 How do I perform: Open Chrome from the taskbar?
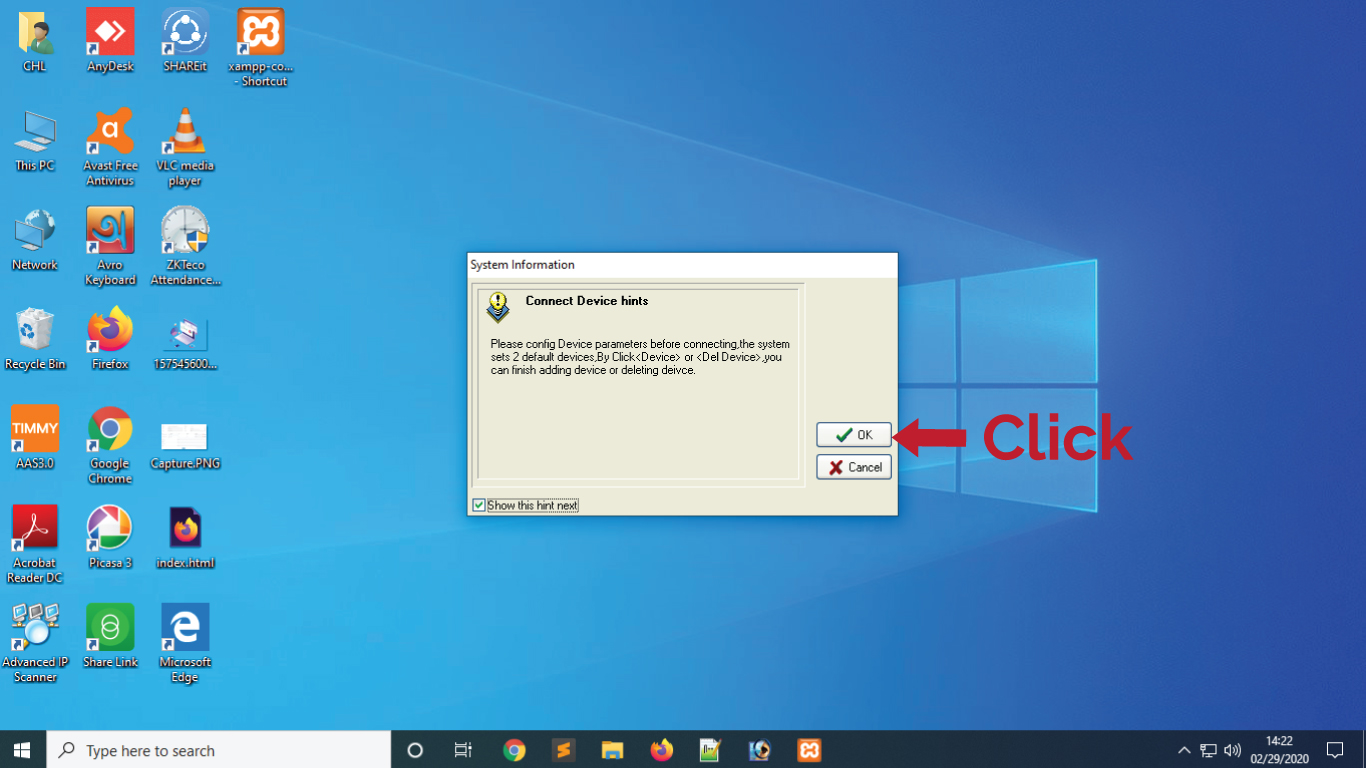[514, 750]
